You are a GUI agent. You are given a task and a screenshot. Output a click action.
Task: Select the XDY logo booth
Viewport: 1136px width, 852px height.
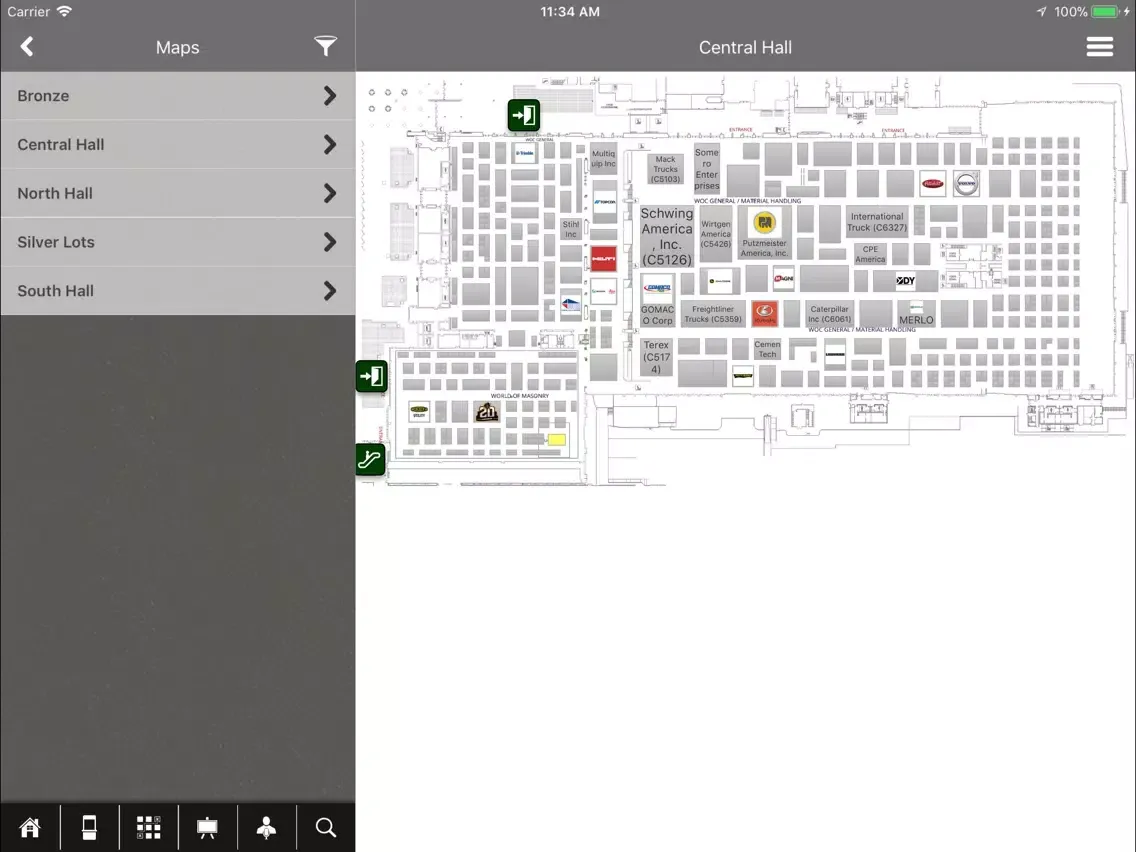(906, 280)
